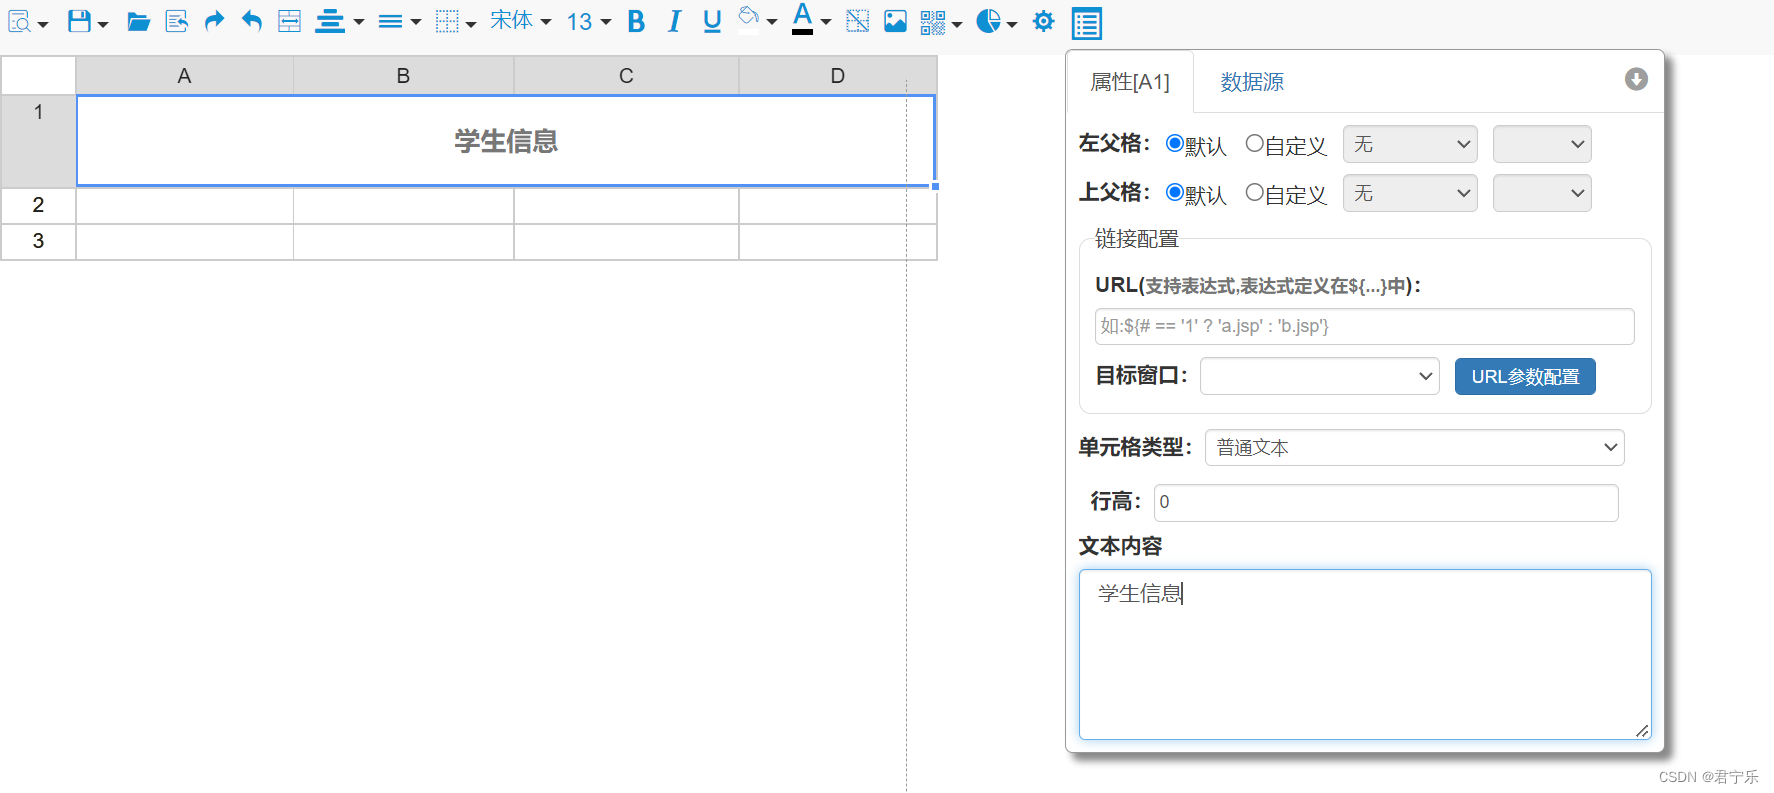Insert an image into cell
This screenshot has height=793, width=1774.
895,21
